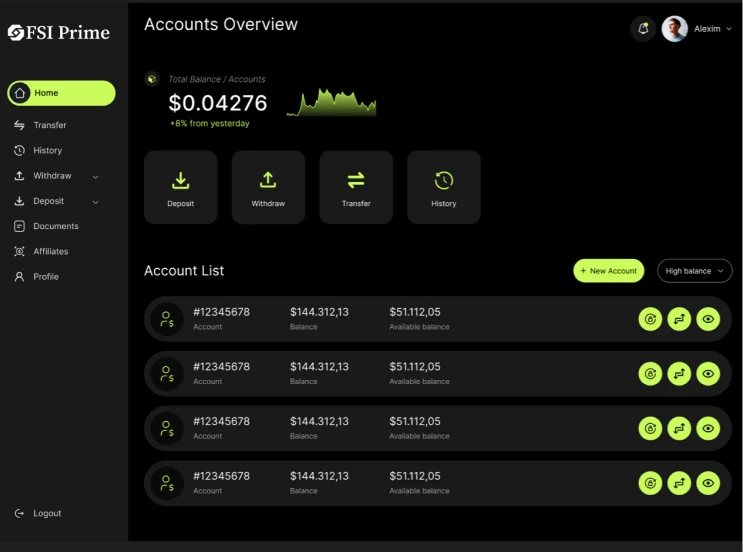The width and height of the screenshot is (743, 552).
Task: Click the user icon of third account
Action: (x=166, y=428)
